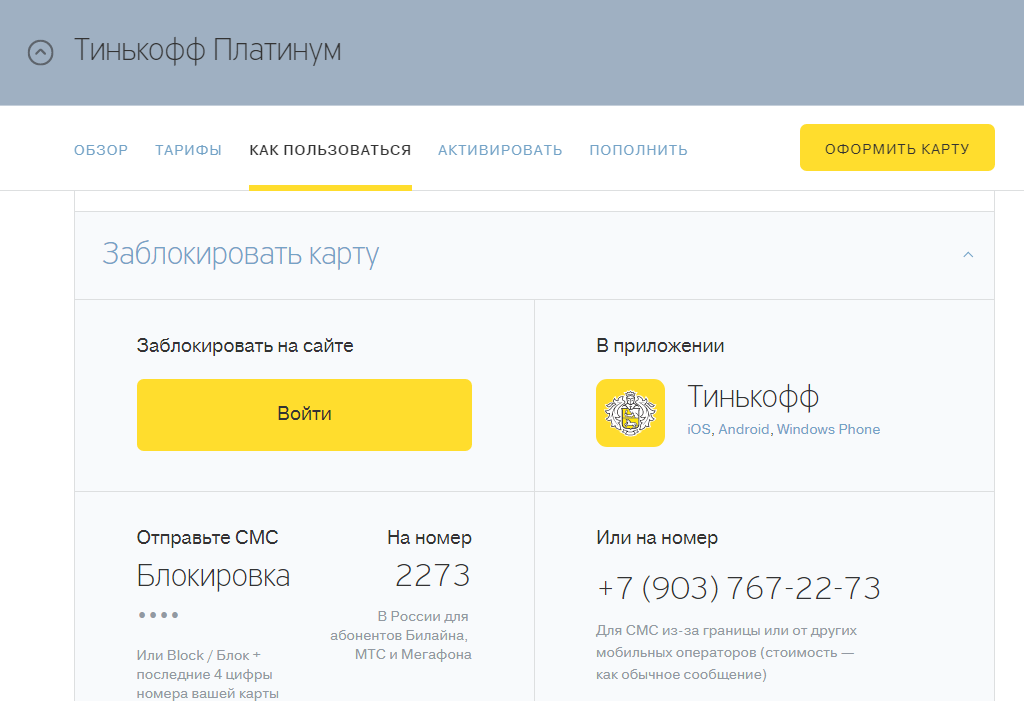Click the В России для абонентов note
The height and width of the screenshot is (701, 1024).
point(401,635)
